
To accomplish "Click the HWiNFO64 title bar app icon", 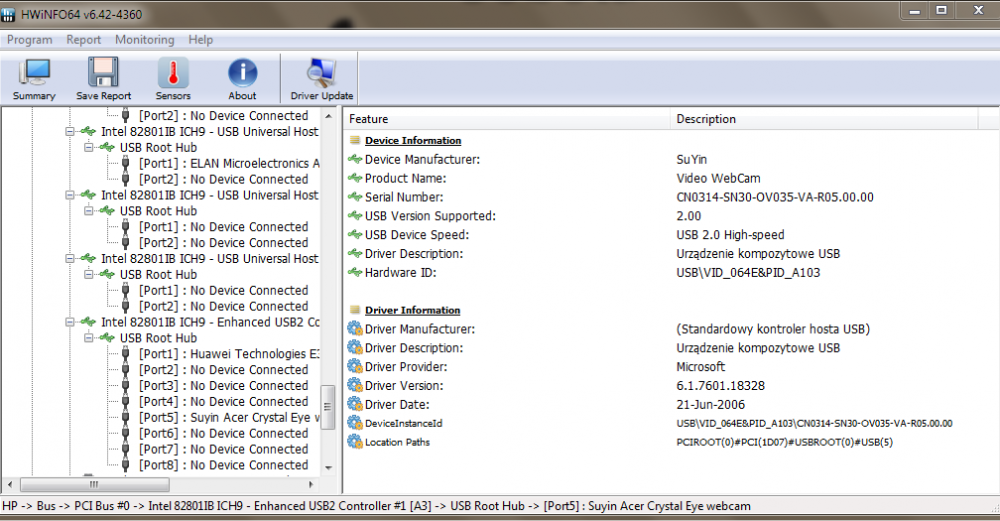I will (x=8, y=14).
